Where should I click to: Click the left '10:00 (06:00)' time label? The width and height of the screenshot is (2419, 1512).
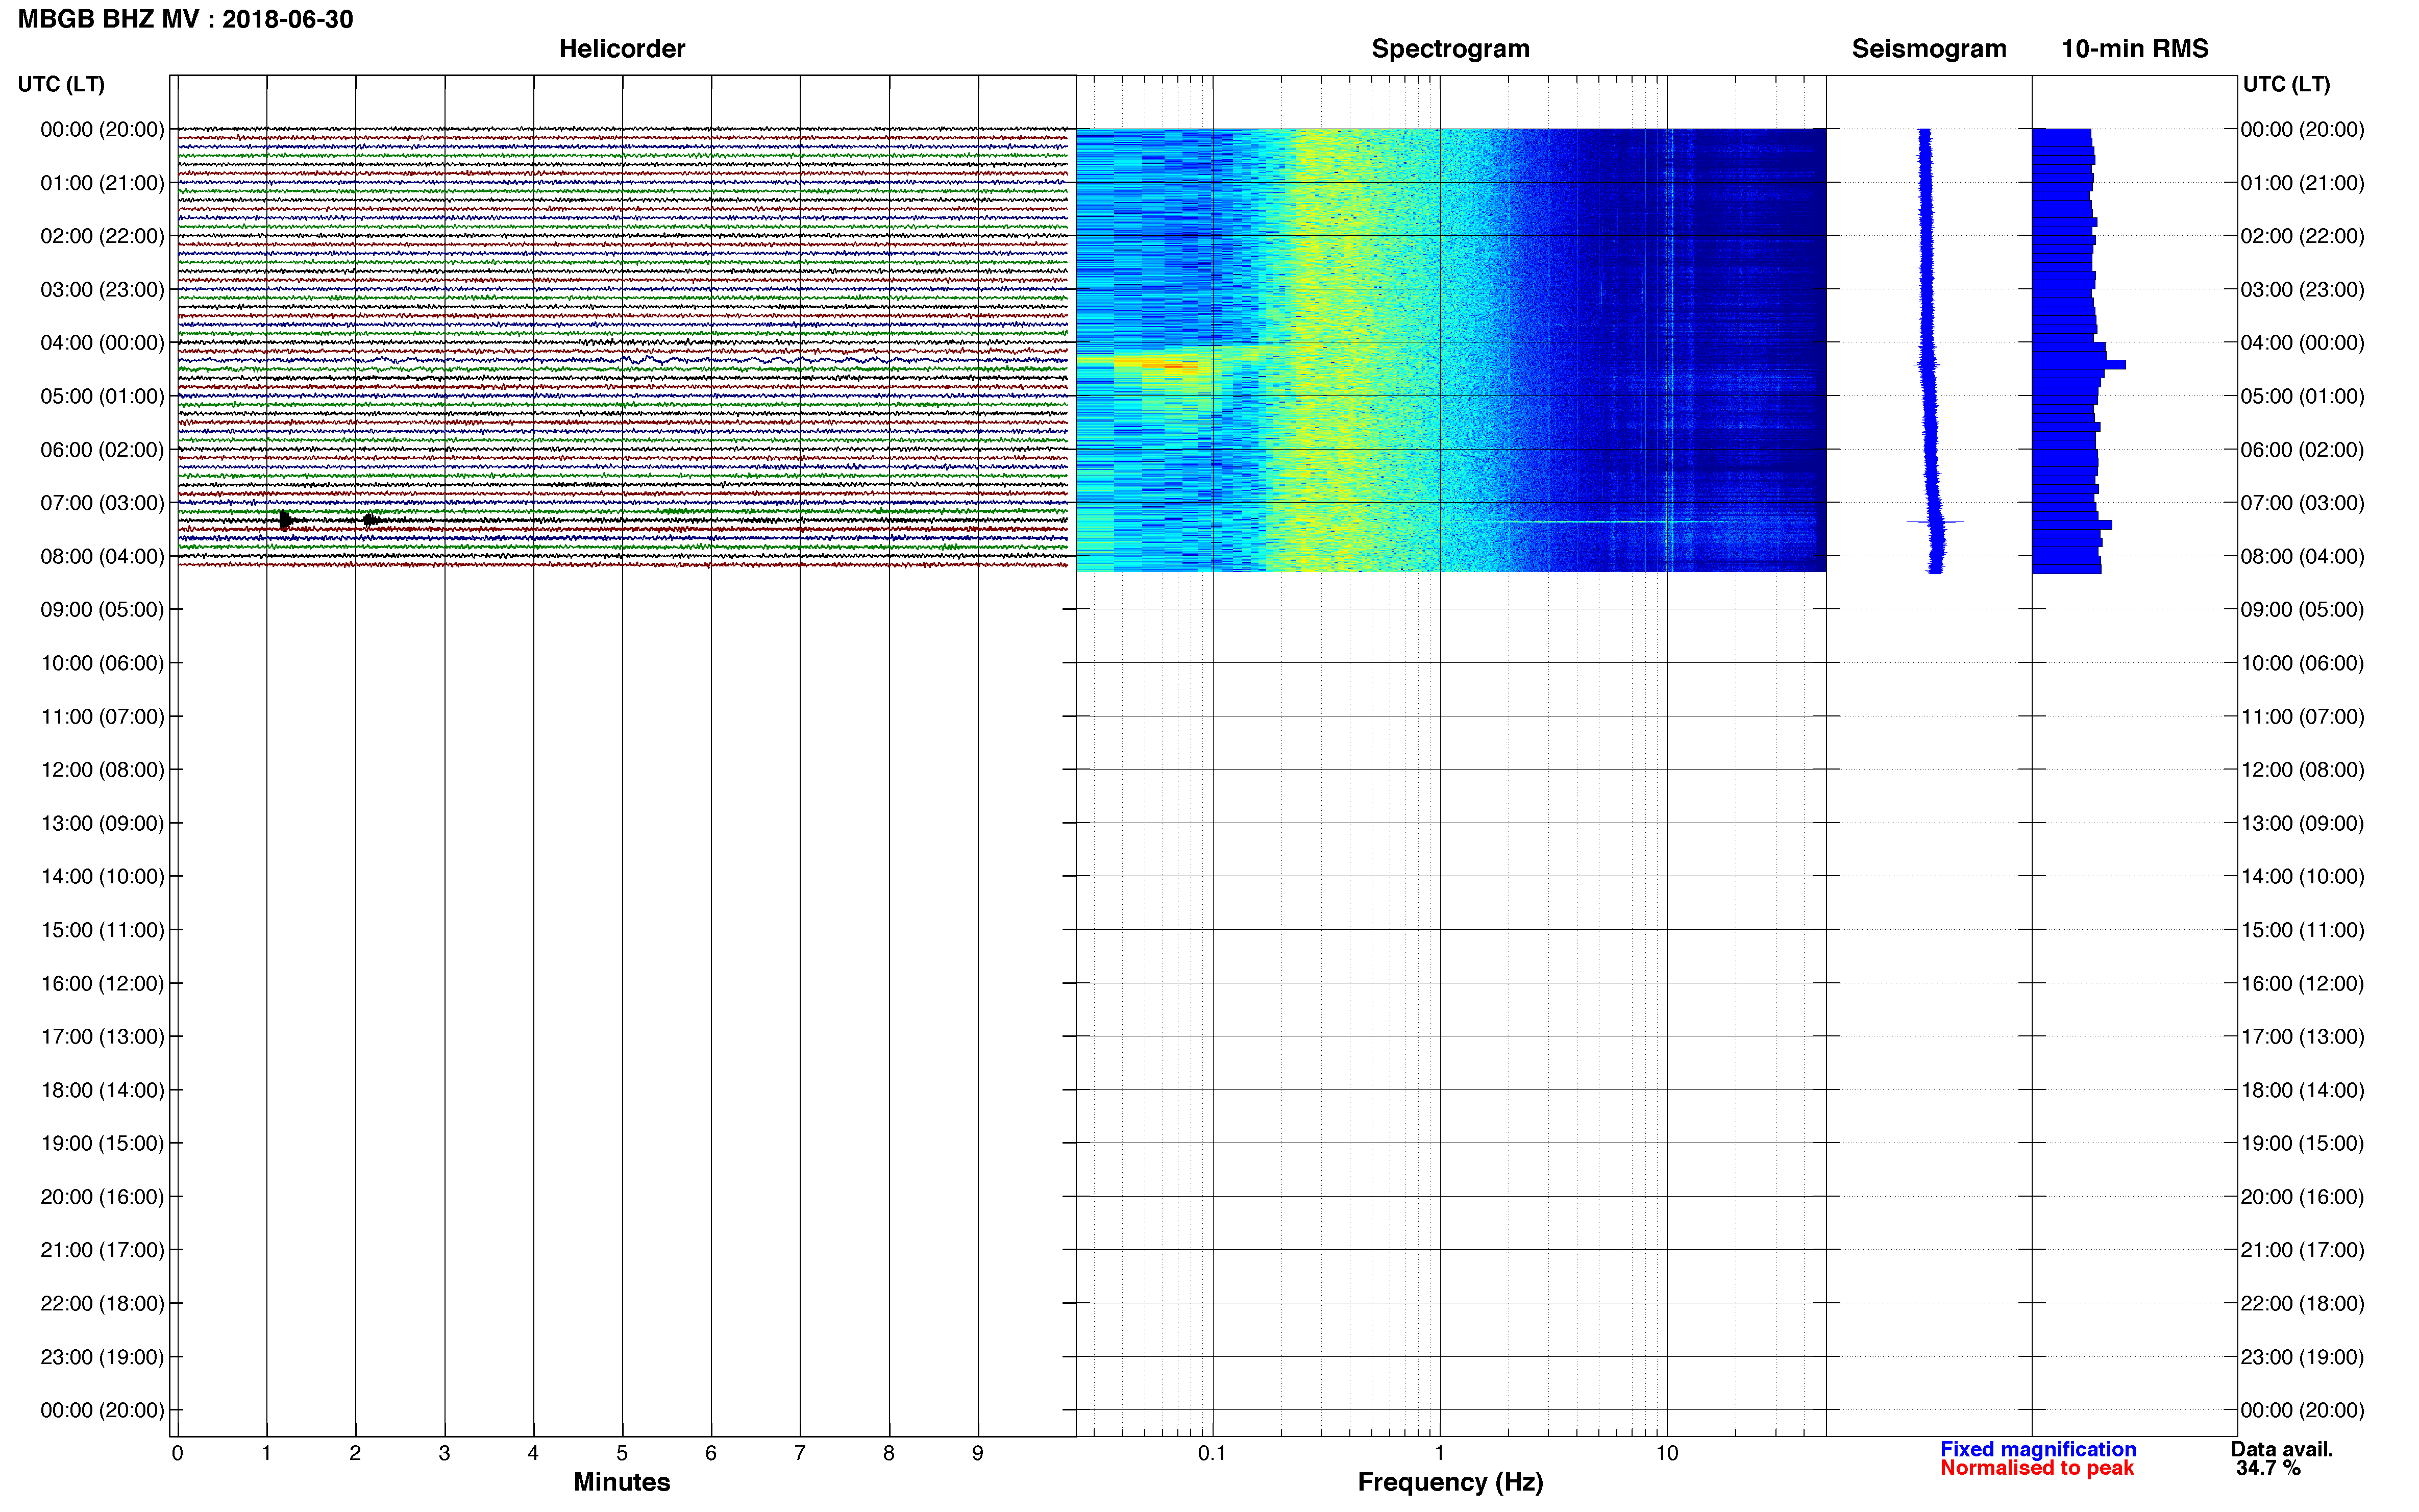click(102, 663)
